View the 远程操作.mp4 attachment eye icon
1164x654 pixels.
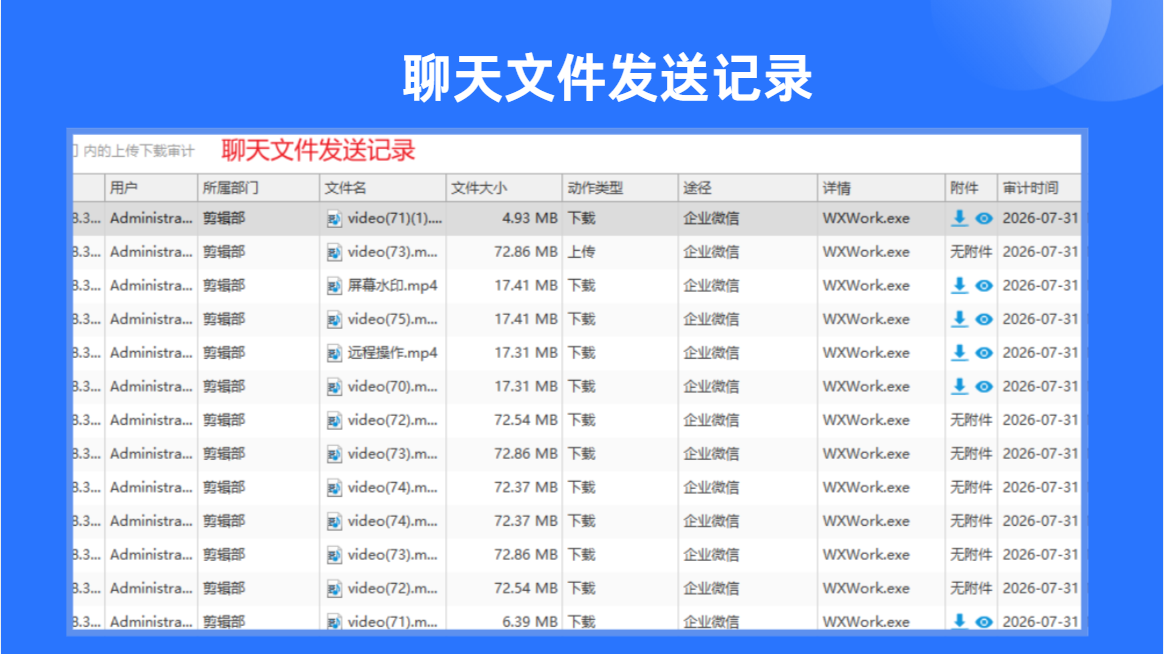pyautogui.click(x=984, y=353)
